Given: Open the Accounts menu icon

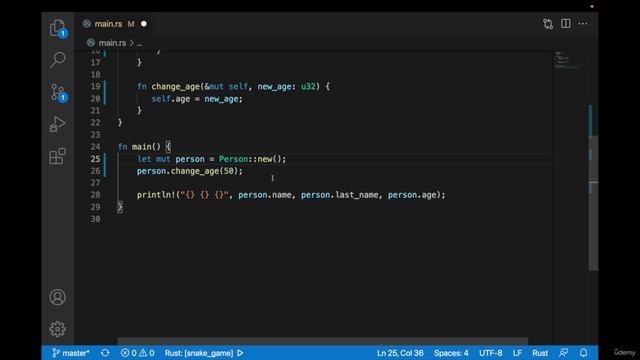Looking at the screenshot, I should [58, 297].
